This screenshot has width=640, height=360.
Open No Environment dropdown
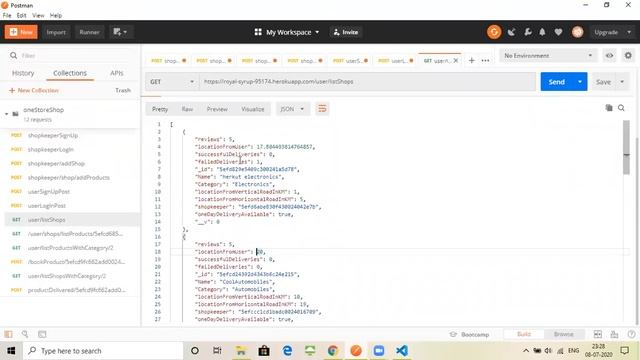click(548, 56)
